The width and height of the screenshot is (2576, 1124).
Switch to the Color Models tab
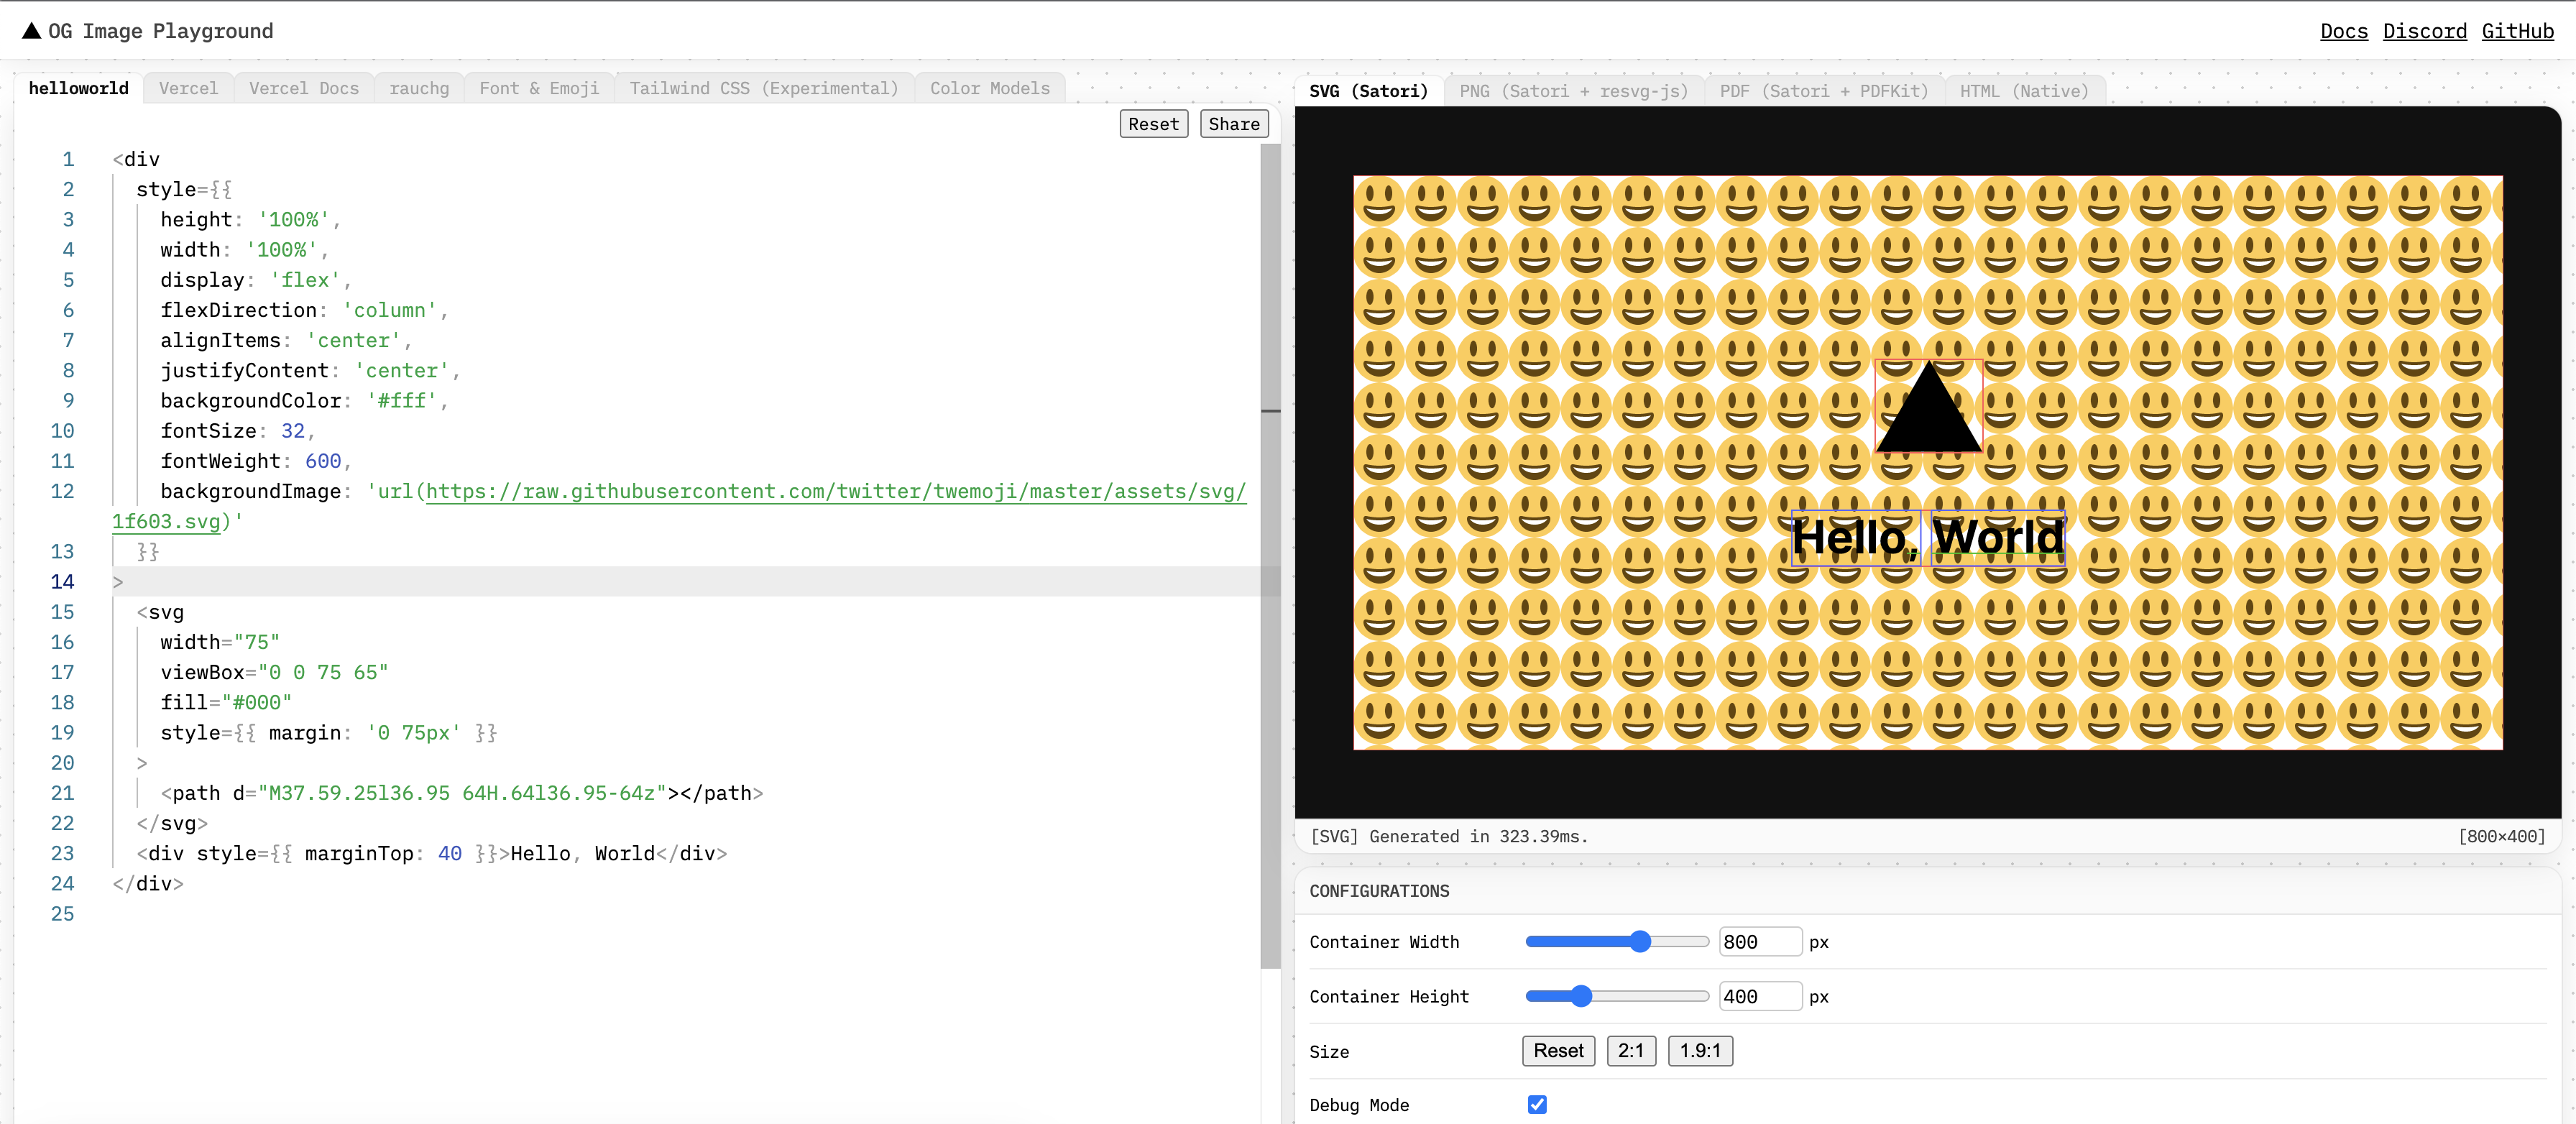pos(989,88)
